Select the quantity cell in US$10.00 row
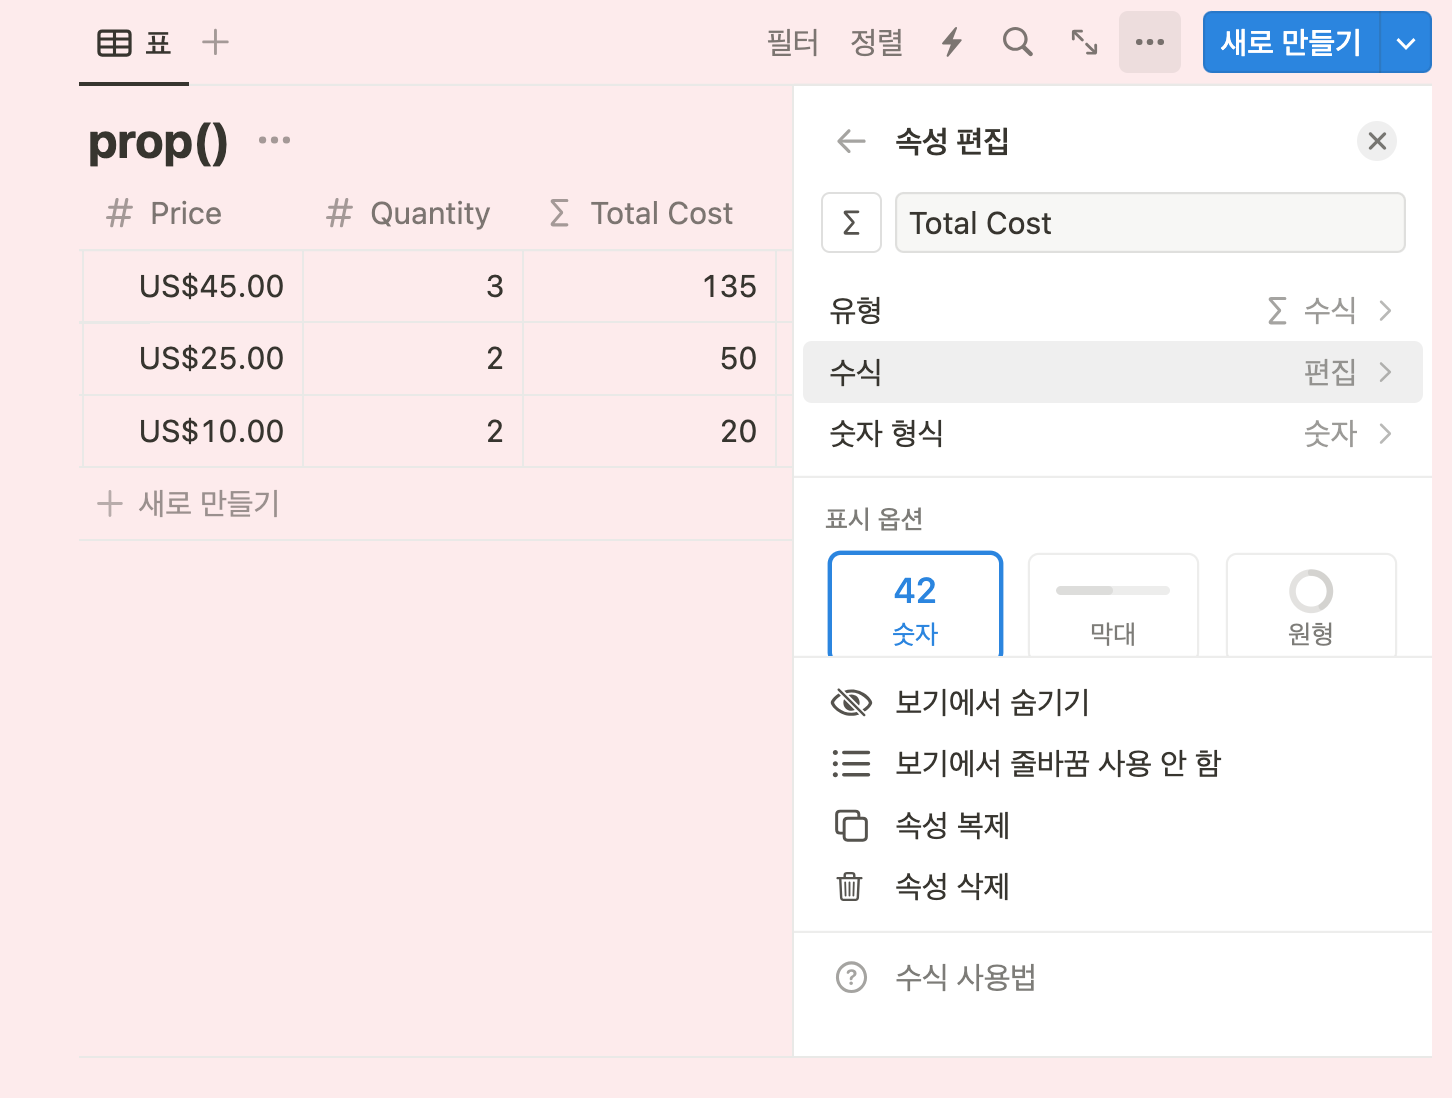 point(413,431)
